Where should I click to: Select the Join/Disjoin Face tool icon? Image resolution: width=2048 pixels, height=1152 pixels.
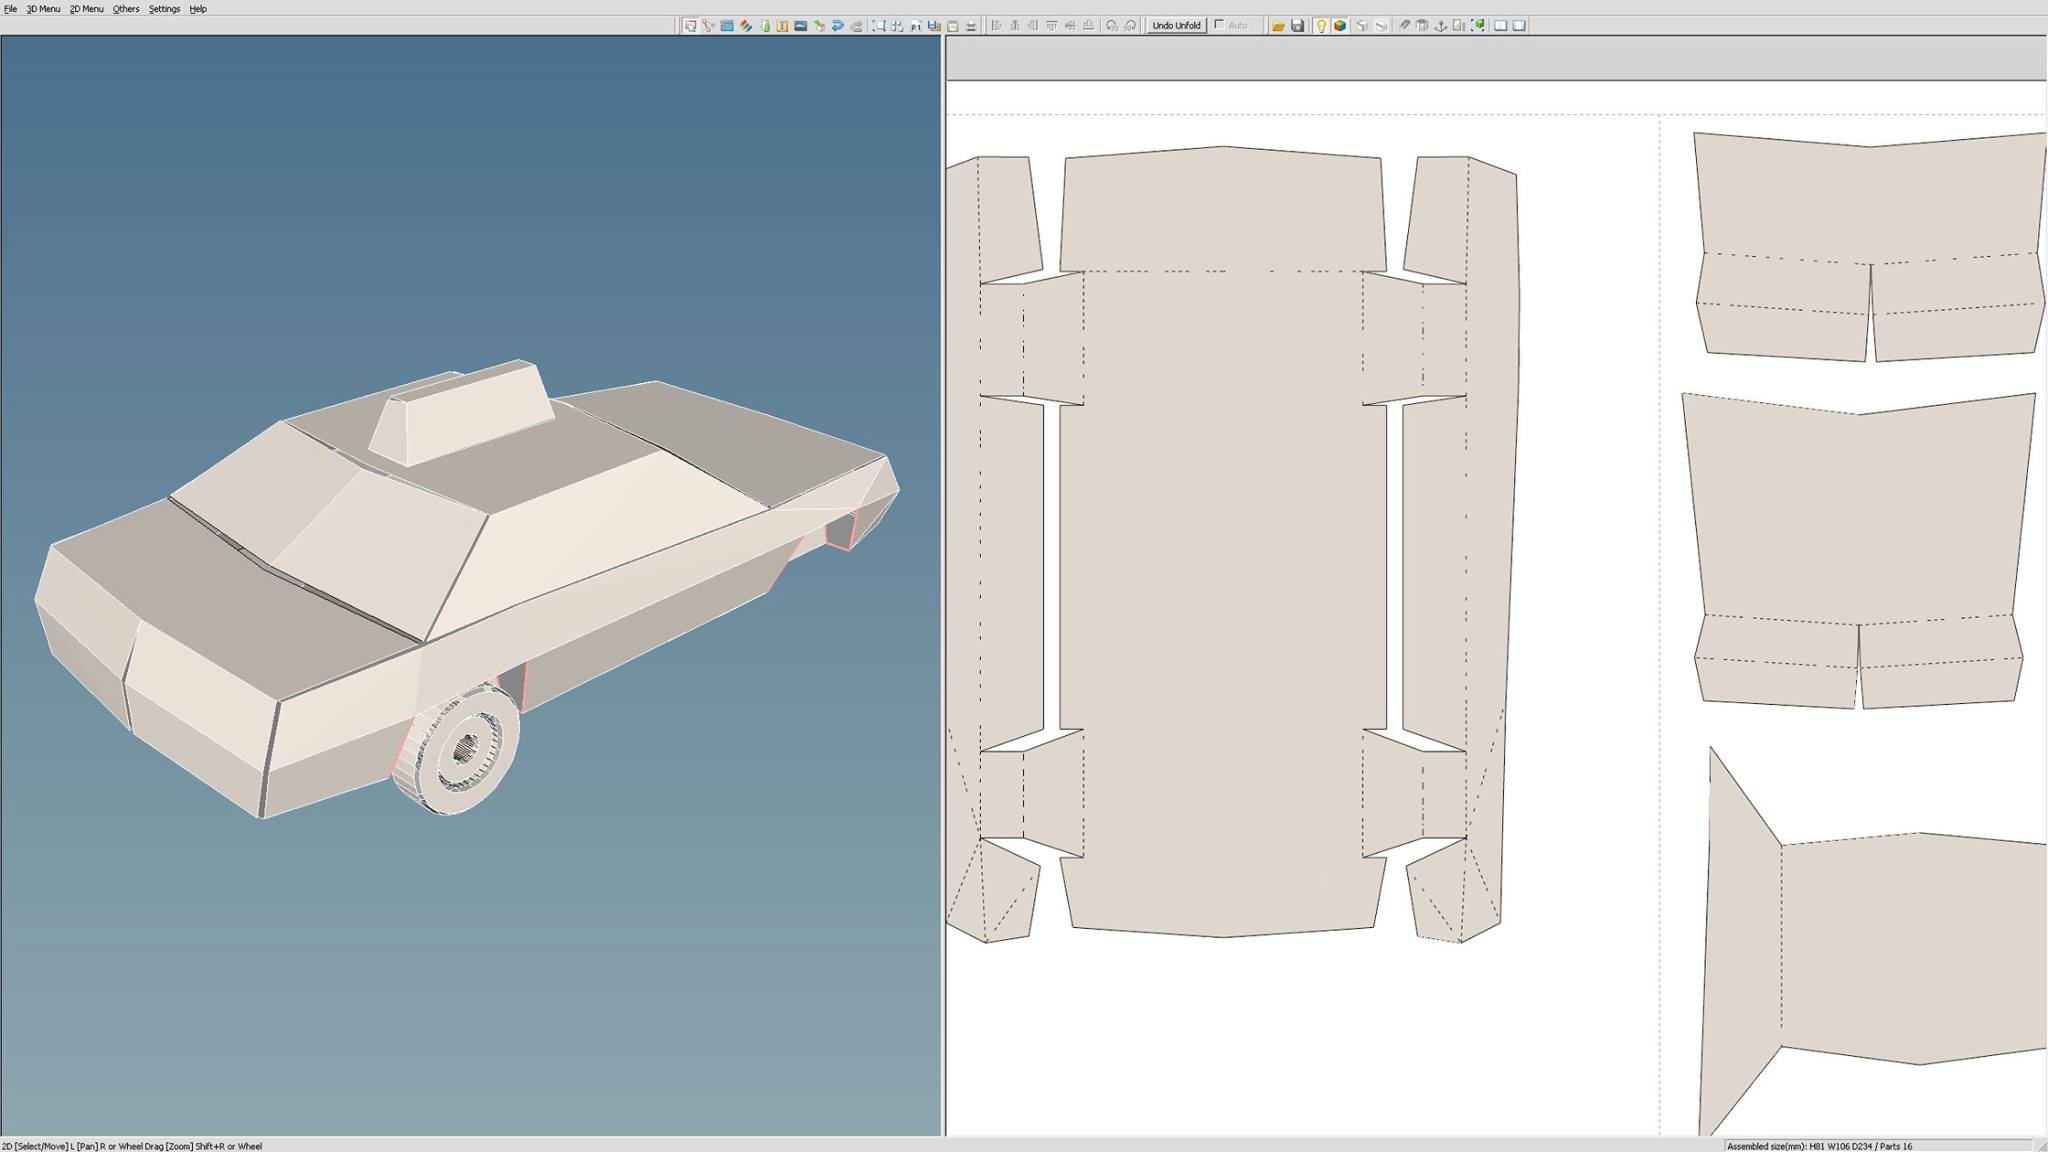[x=708, y=26]
